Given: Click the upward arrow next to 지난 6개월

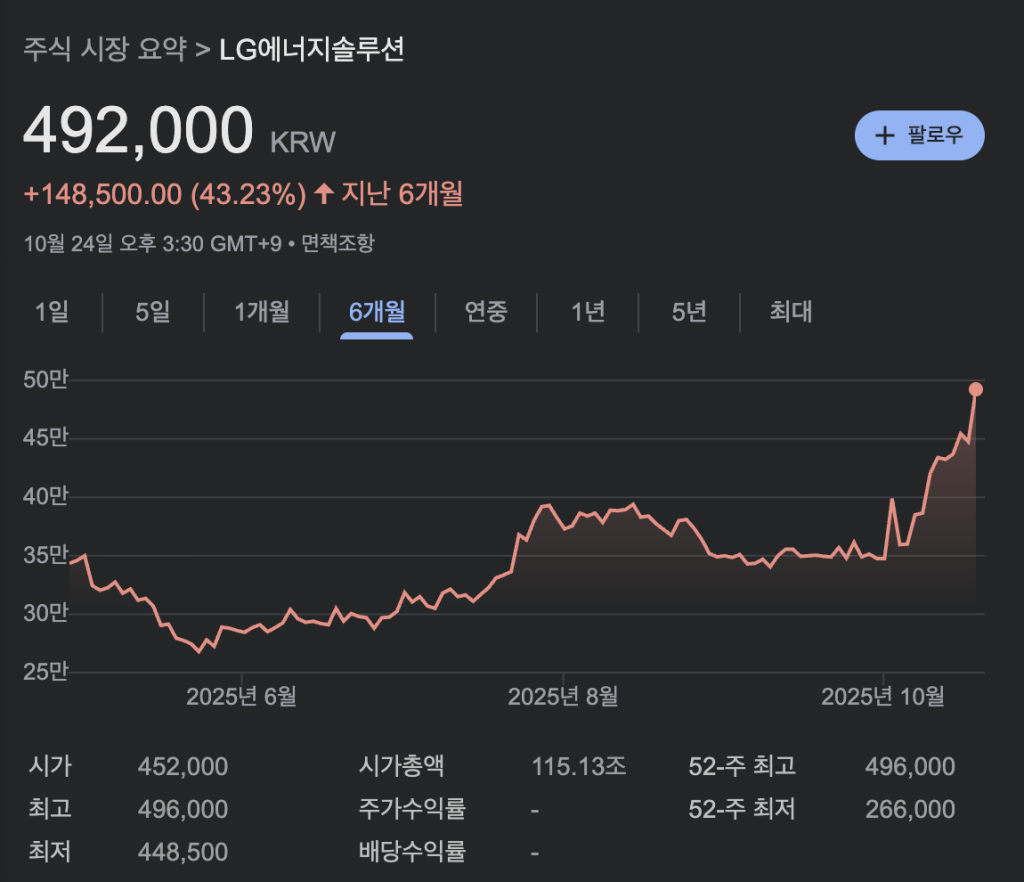Looking at the screenshot, I should point(323,193).
